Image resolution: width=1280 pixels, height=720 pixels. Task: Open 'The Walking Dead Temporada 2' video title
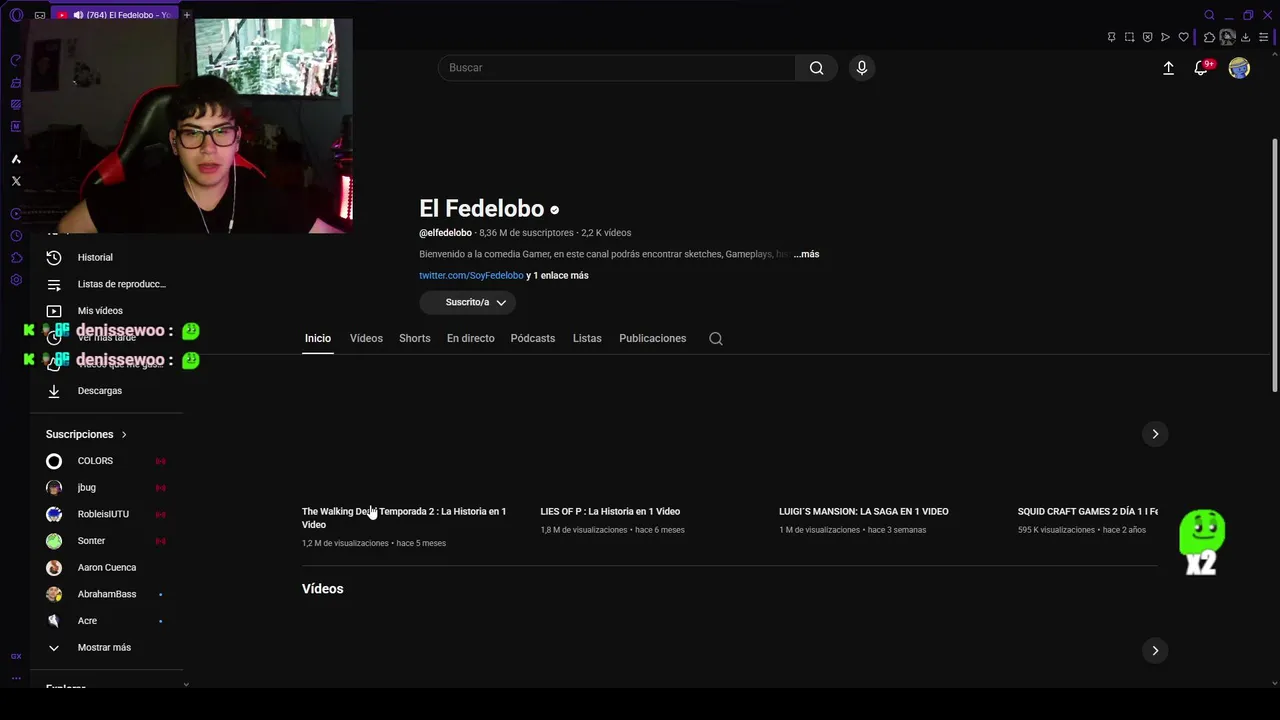404,518
